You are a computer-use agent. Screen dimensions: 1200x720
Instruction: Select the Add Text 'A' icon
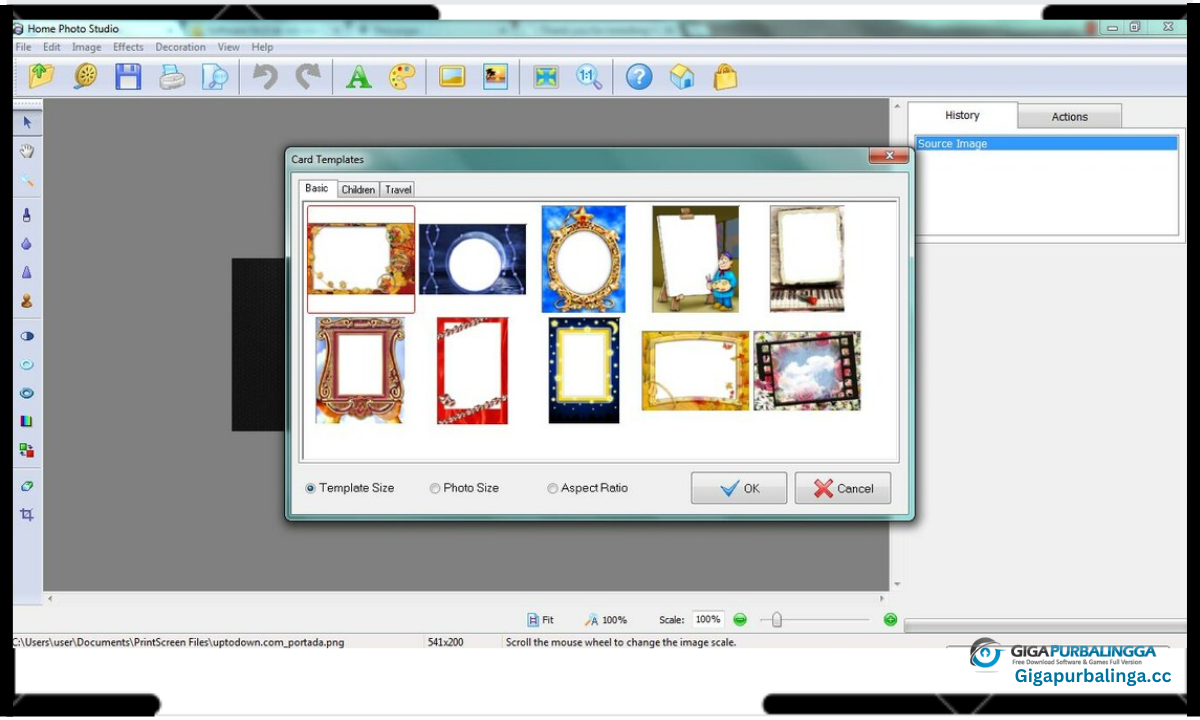(x=359, y=76)
